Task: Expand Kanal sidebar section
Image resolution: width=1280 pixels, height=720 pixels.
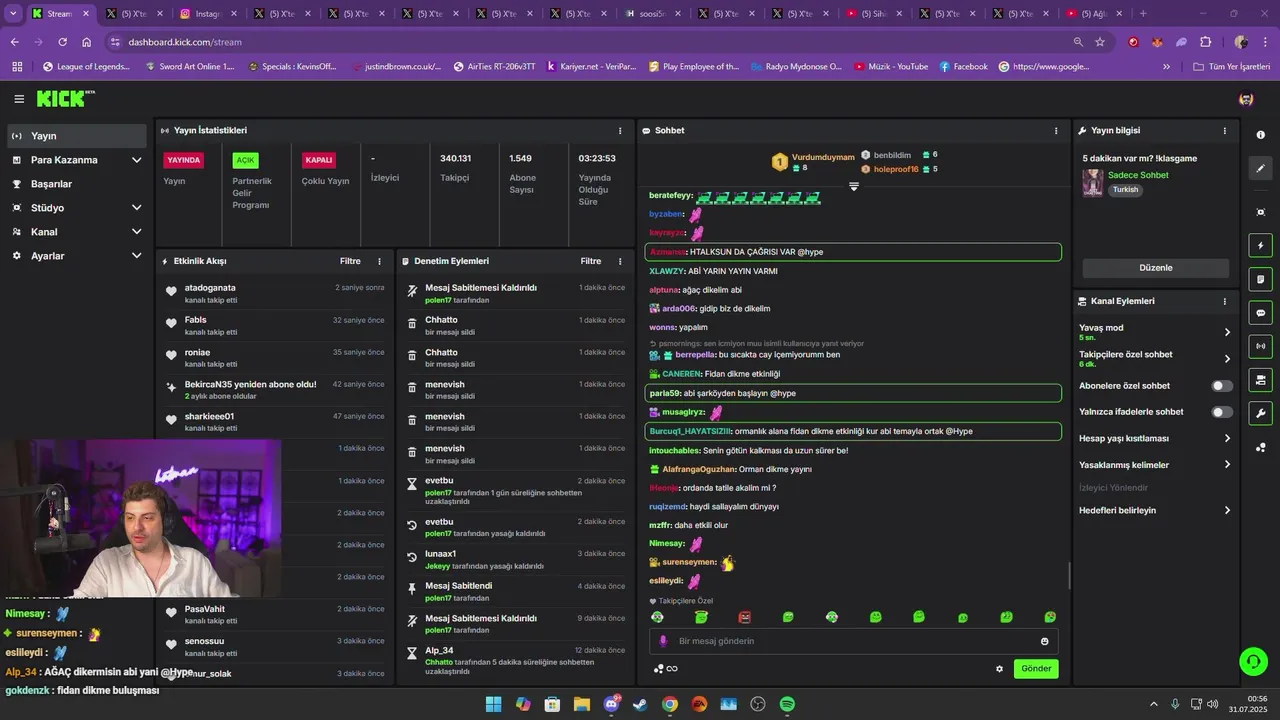Action: 137,232
